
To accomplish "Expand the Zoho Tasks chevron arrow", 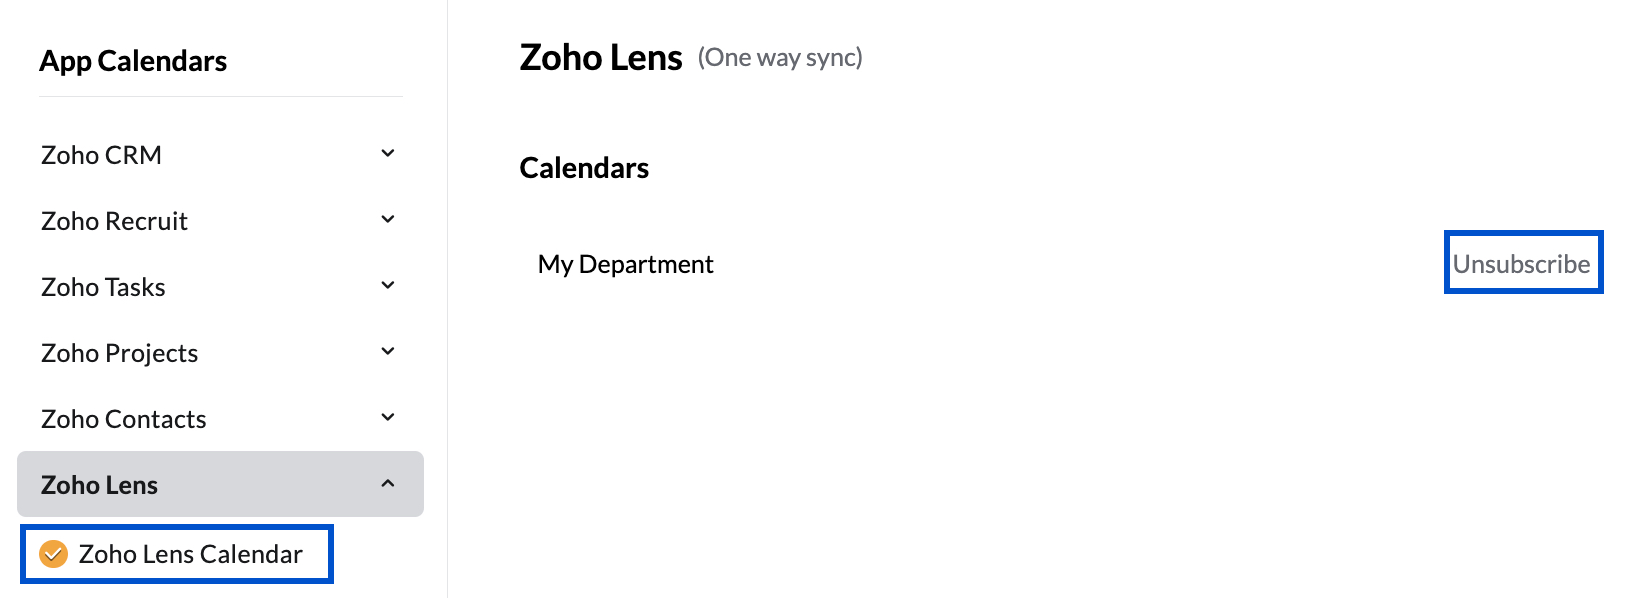I will (388, 286).
